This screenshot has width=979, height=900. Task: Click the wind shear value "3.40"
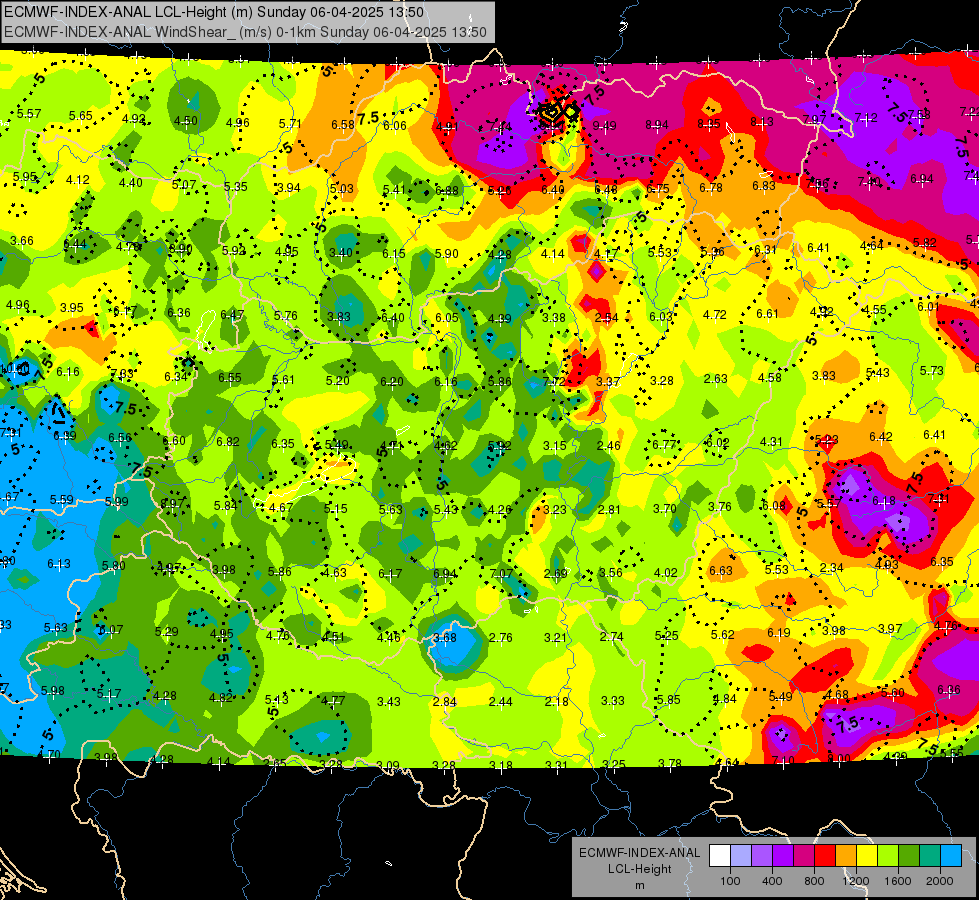pos(340,252)
